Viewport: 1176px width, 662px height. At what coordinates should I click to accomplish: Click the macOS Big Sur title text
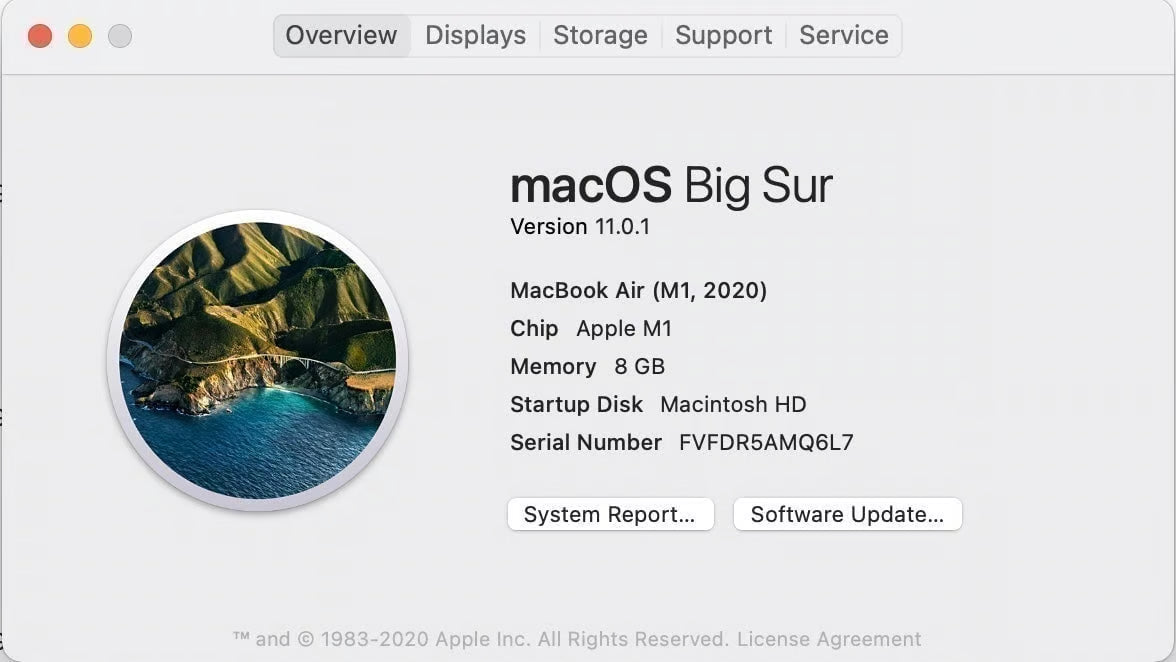pyautogui.click(x=670, y=185)
